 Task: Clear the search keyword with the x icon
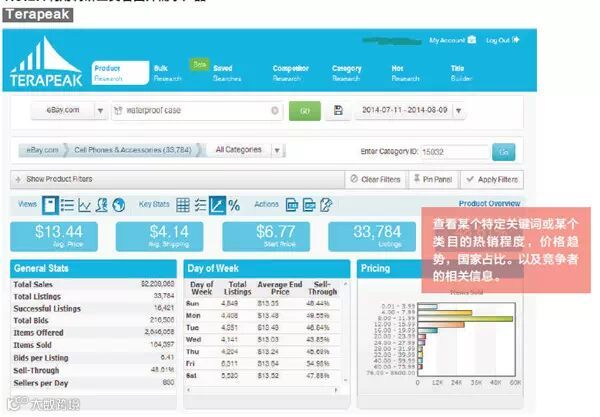pos(274,111)
